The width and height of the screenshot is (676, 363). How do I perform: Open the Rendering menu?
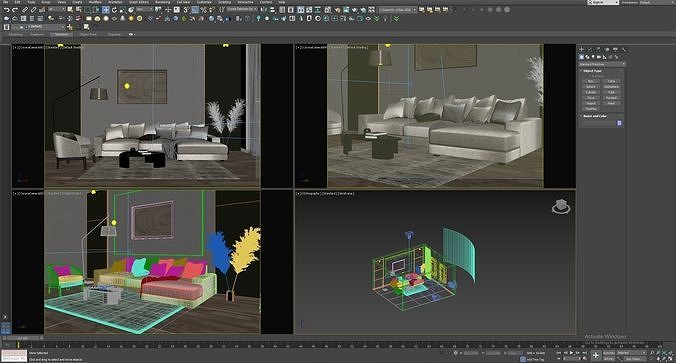click(x=163, y=2)
